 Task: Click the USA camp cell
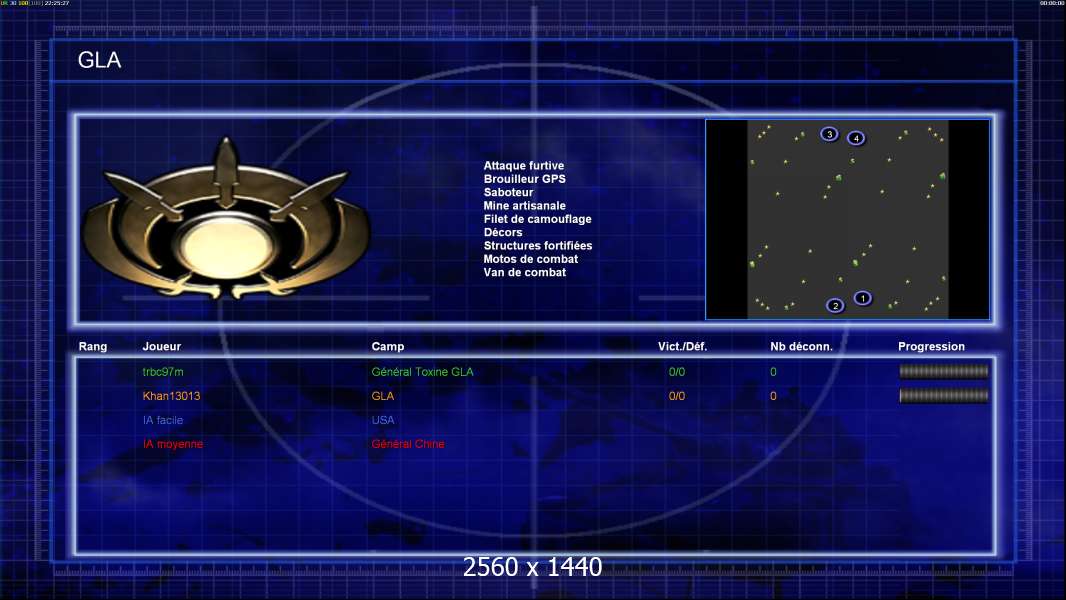tap(383, 420)
